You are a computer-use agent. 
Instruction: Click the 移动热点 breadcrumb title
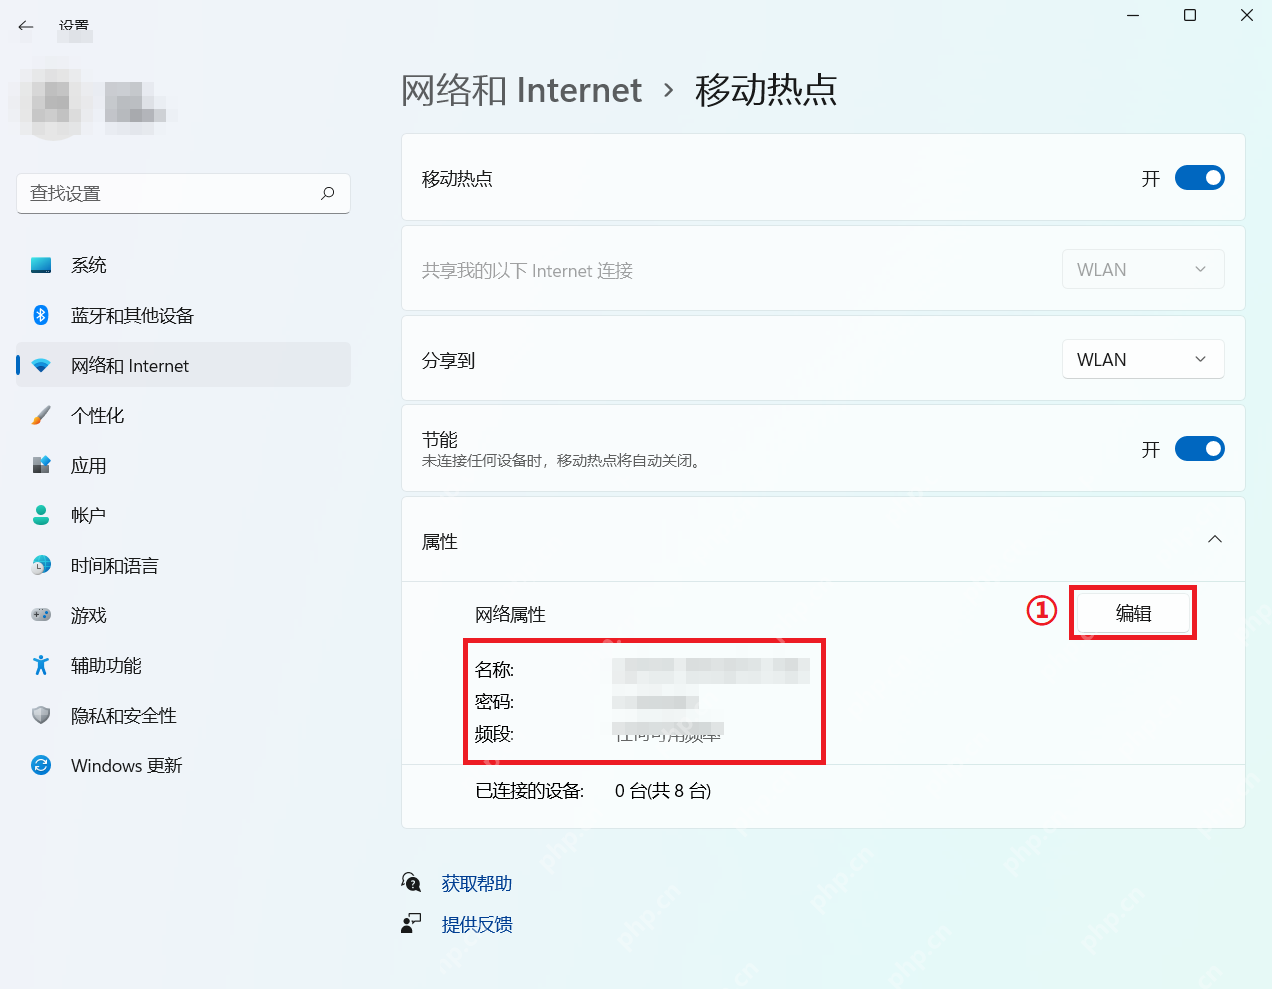[x=766, y=90]
